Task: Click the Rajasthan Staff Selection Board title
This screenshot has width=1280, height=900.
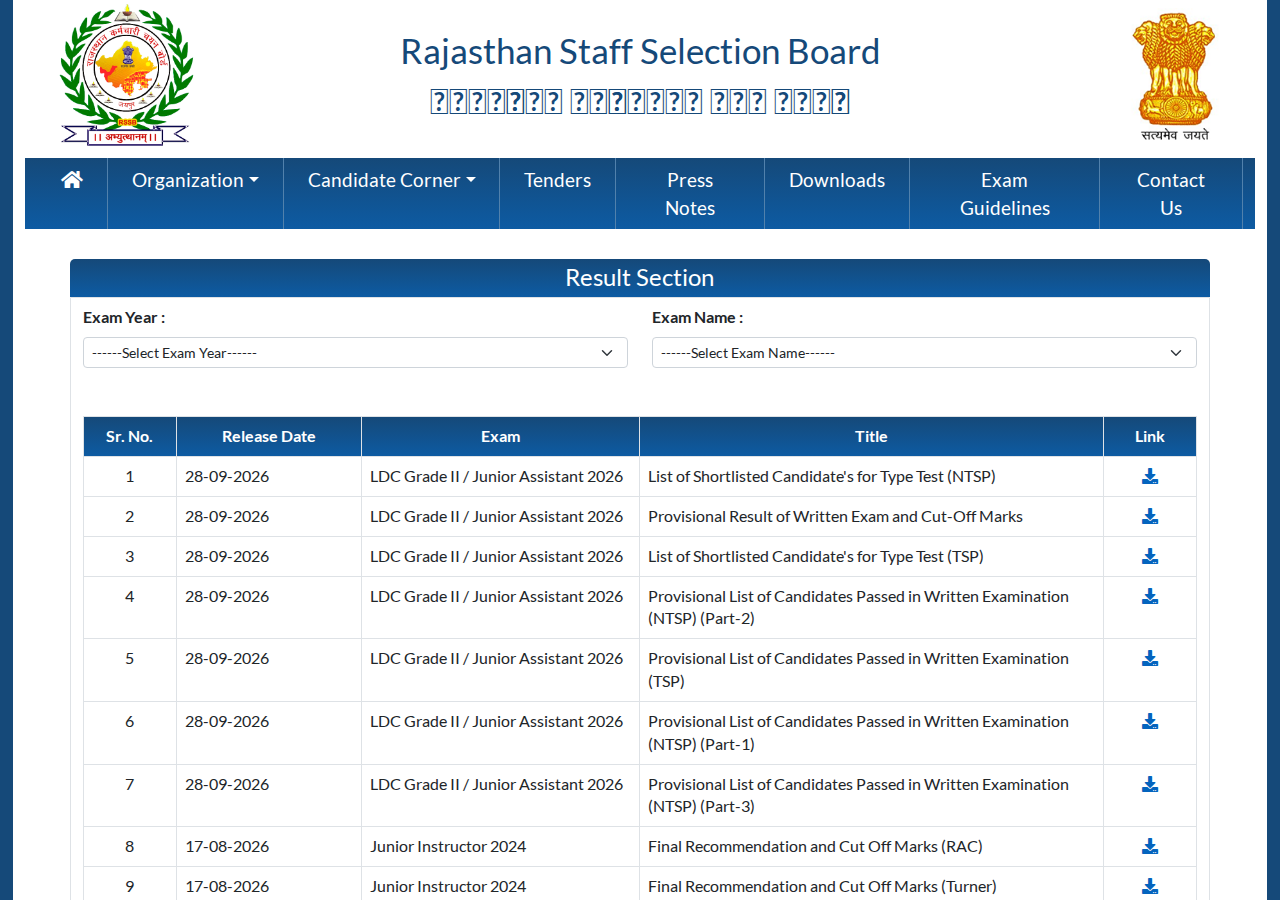Action: [x=640, y=52]
